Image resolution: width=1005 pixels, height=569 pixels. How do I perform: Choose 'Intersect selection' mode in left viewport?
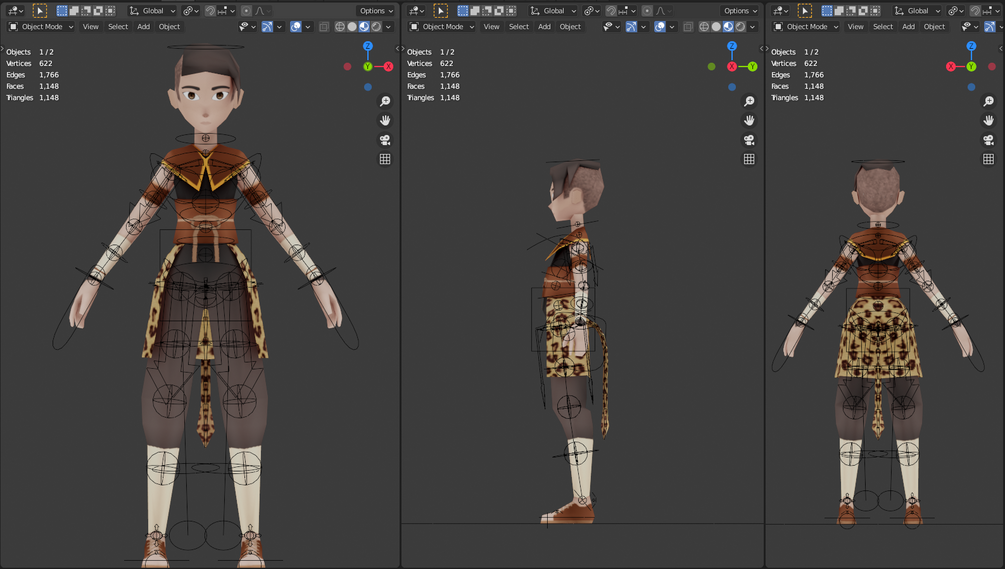click(x=110, y=11)
